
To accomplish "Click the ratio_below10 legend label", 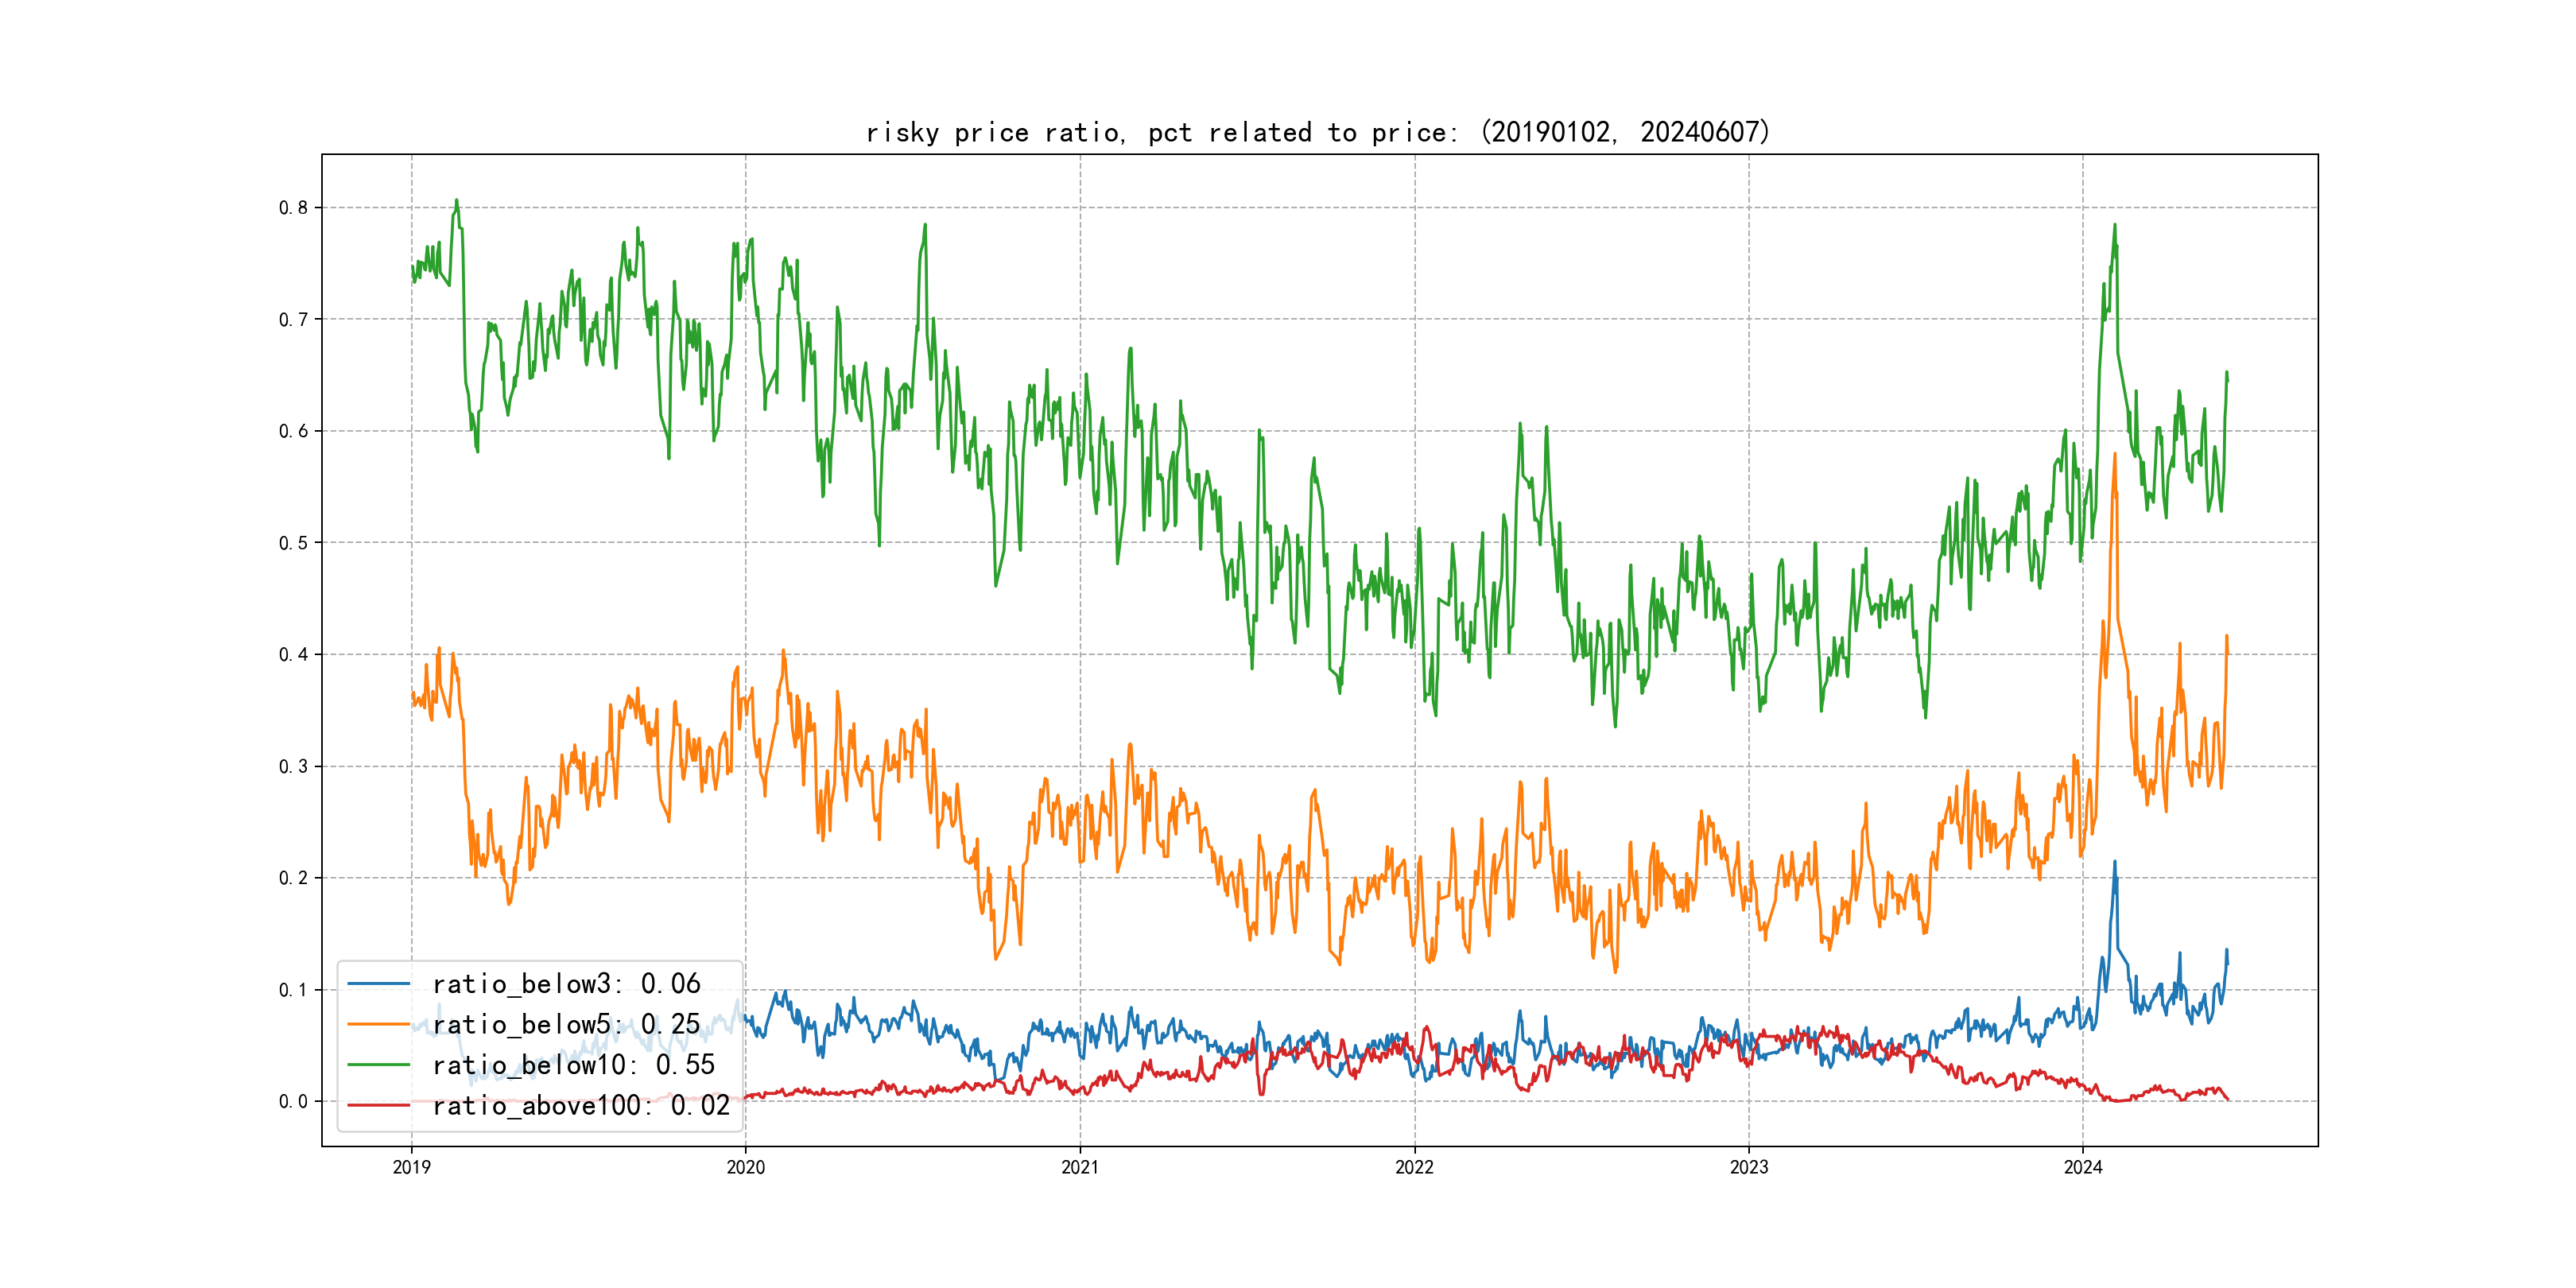I will pyautogui.click(x=573, y=1065).
